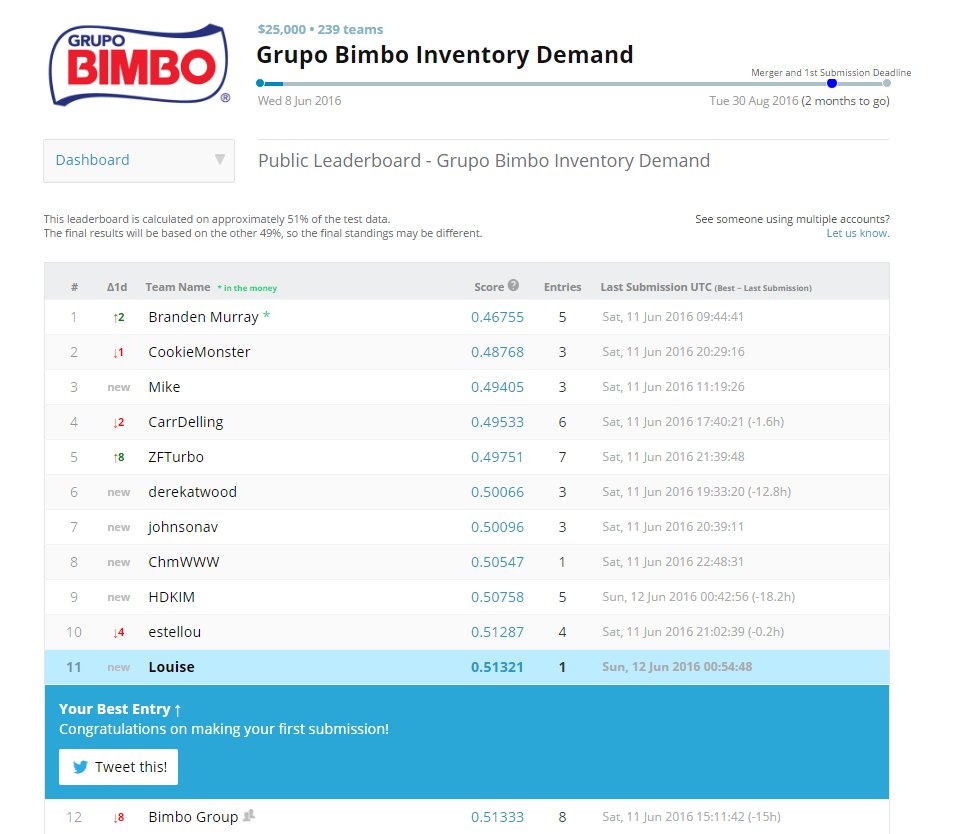Open Mike's team page
The width and height of the screenshot is (953, 834).
(x=164, y=387)
